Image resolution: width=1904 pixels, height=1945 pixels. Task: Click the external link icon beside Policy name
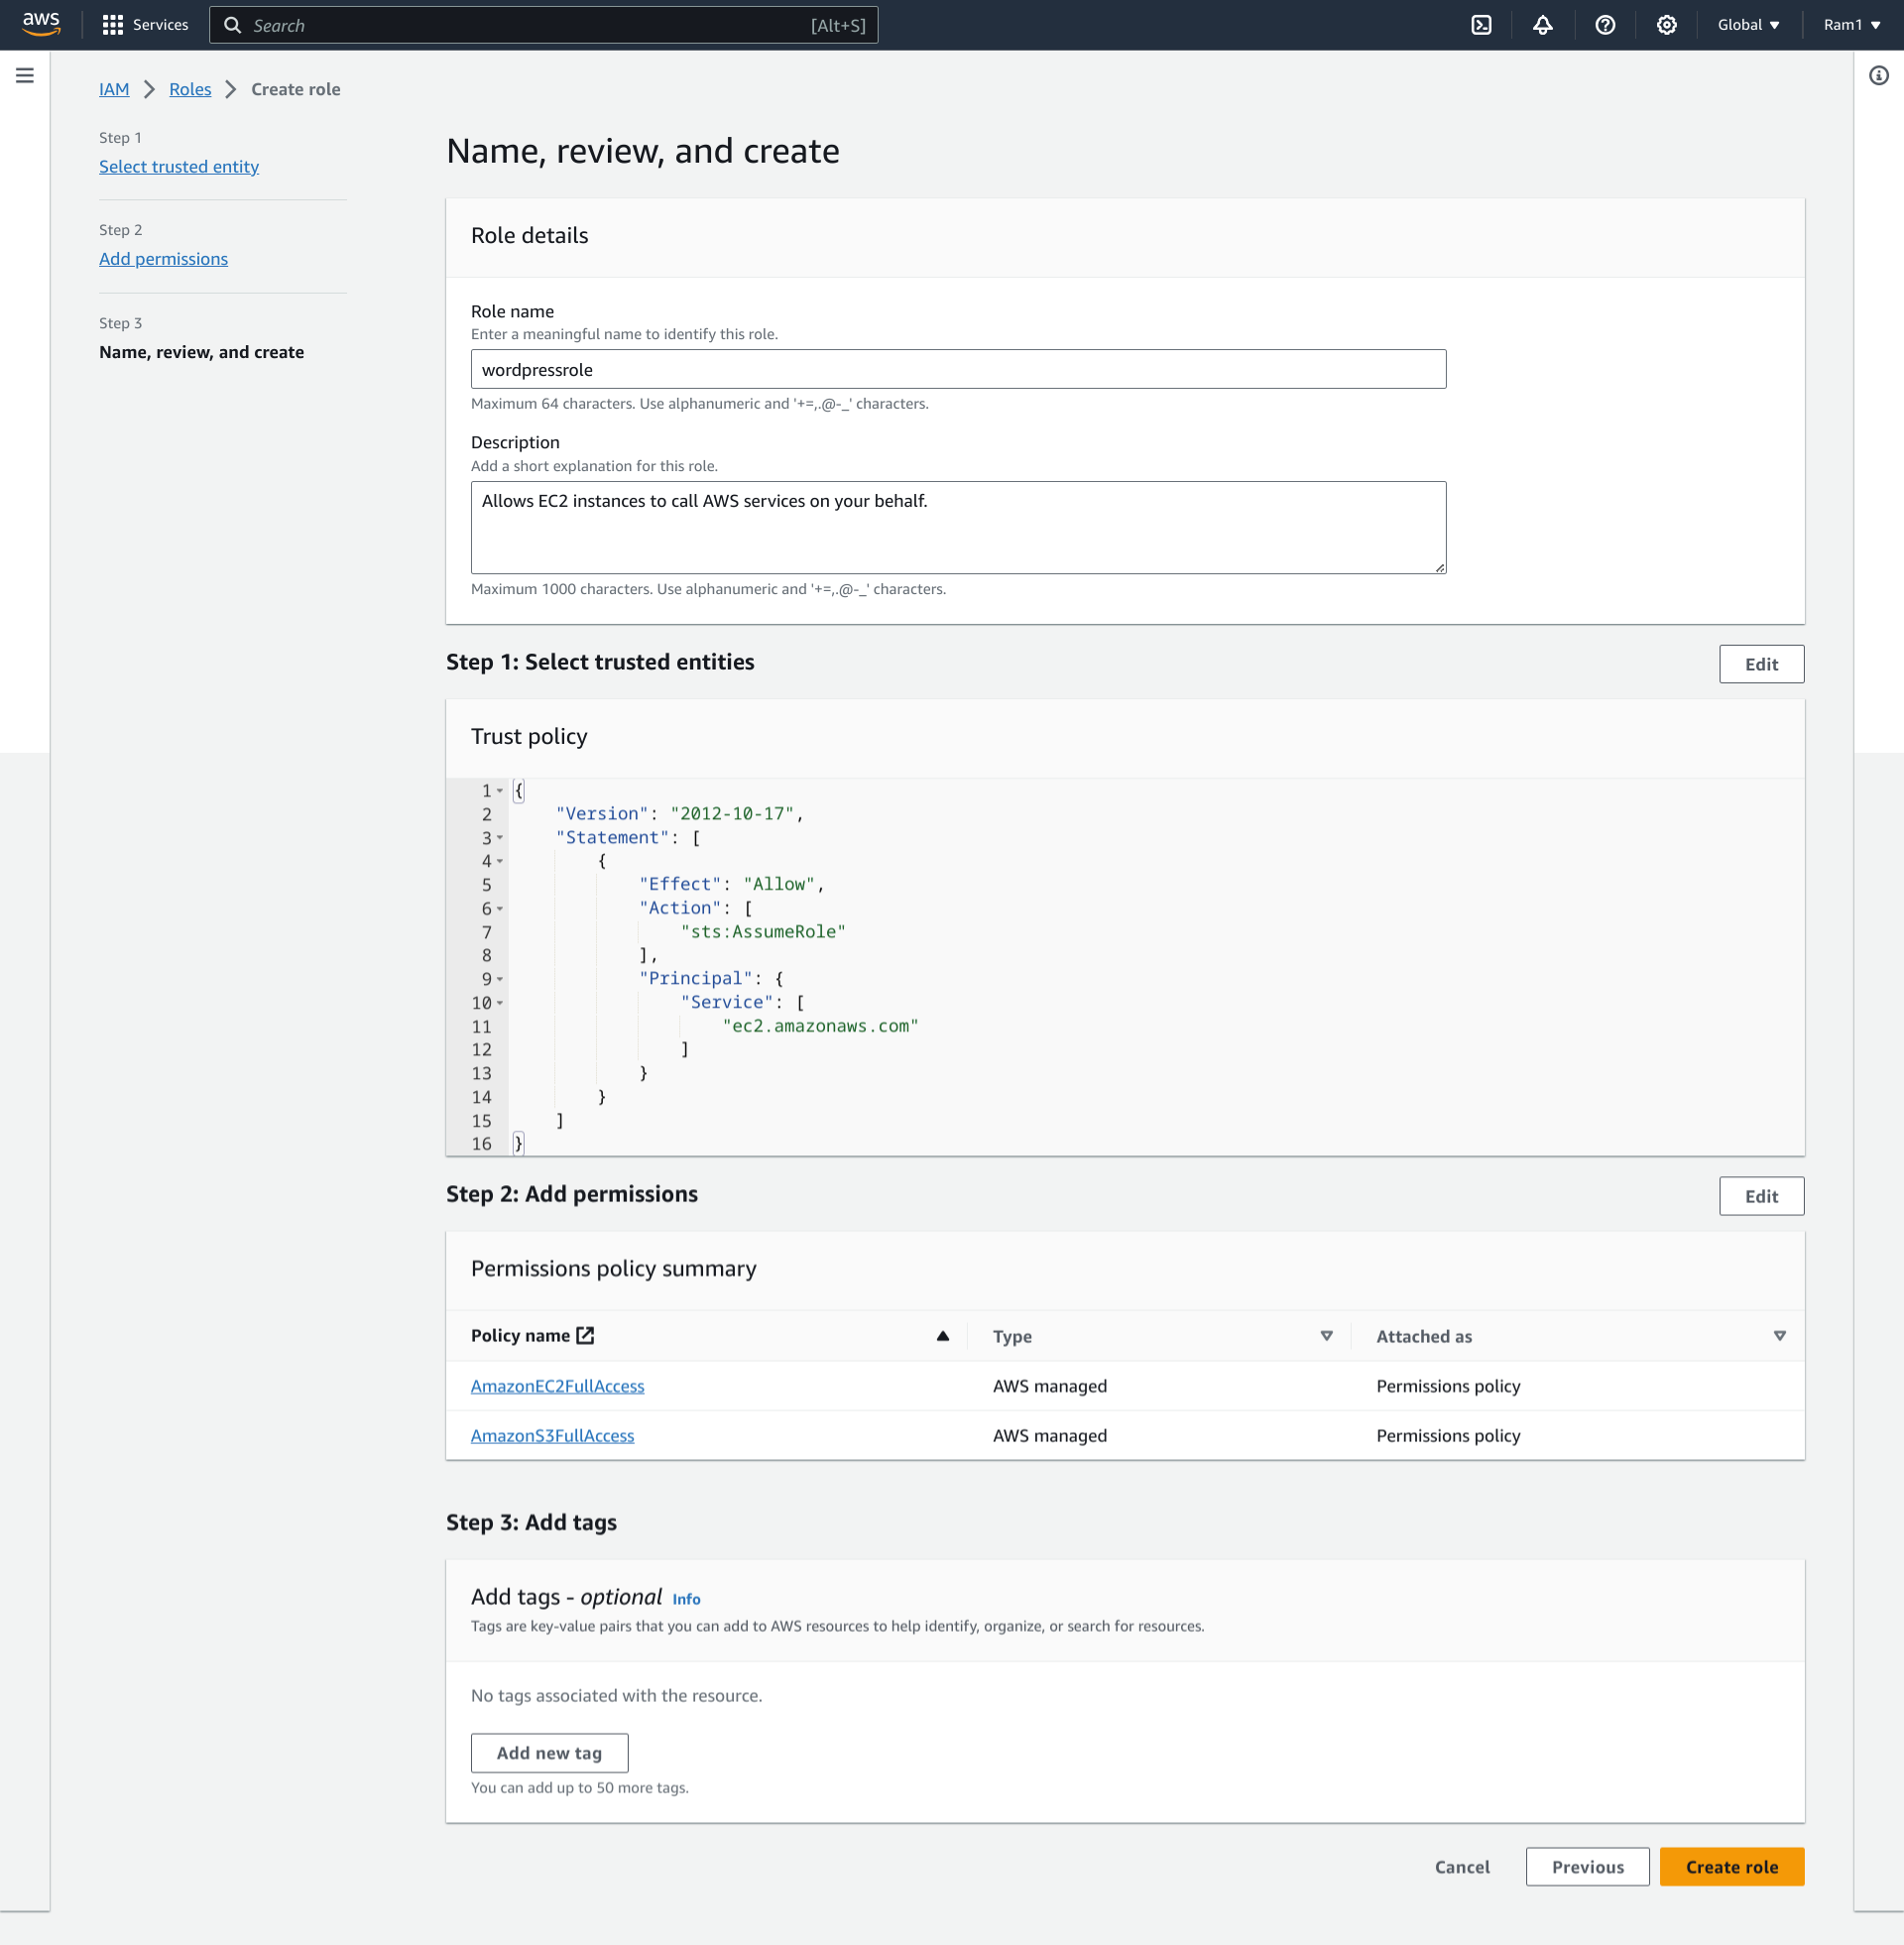[x=586, y=1335]
